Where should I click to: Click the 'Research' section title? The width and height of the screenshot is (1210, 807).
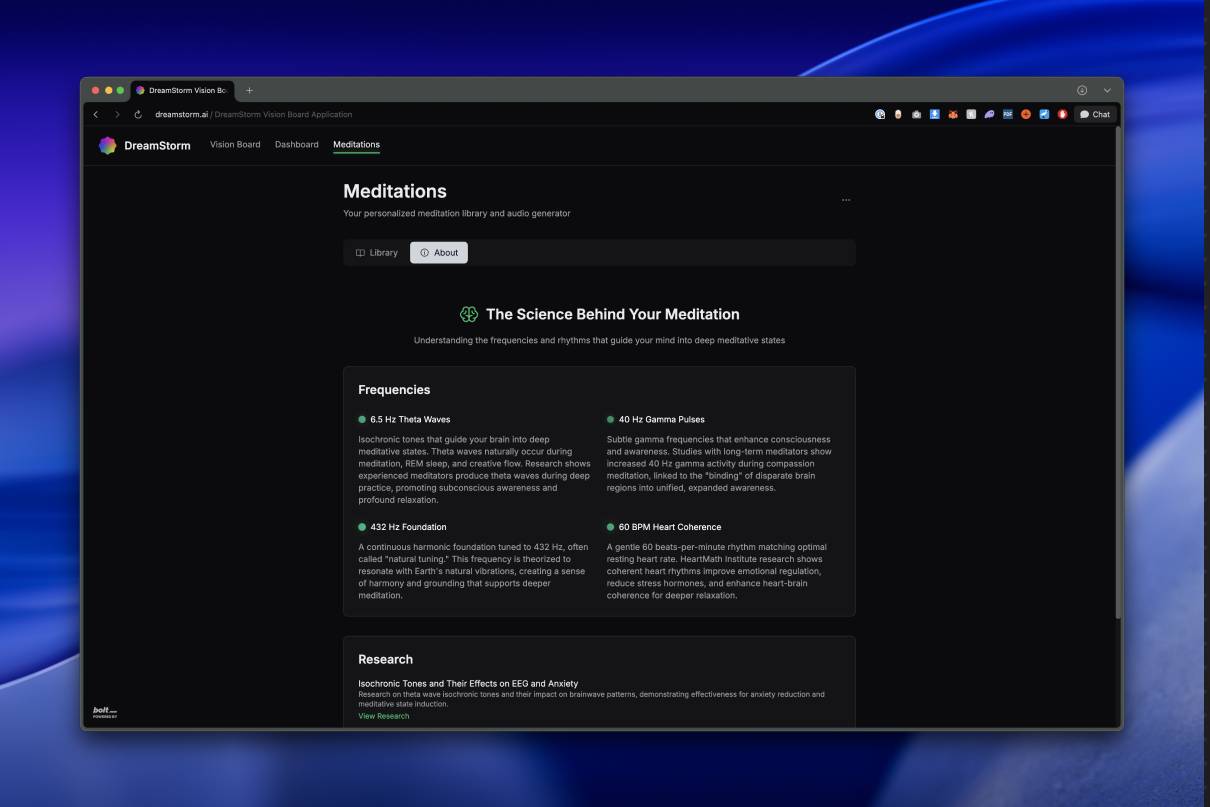coord(386,659)
